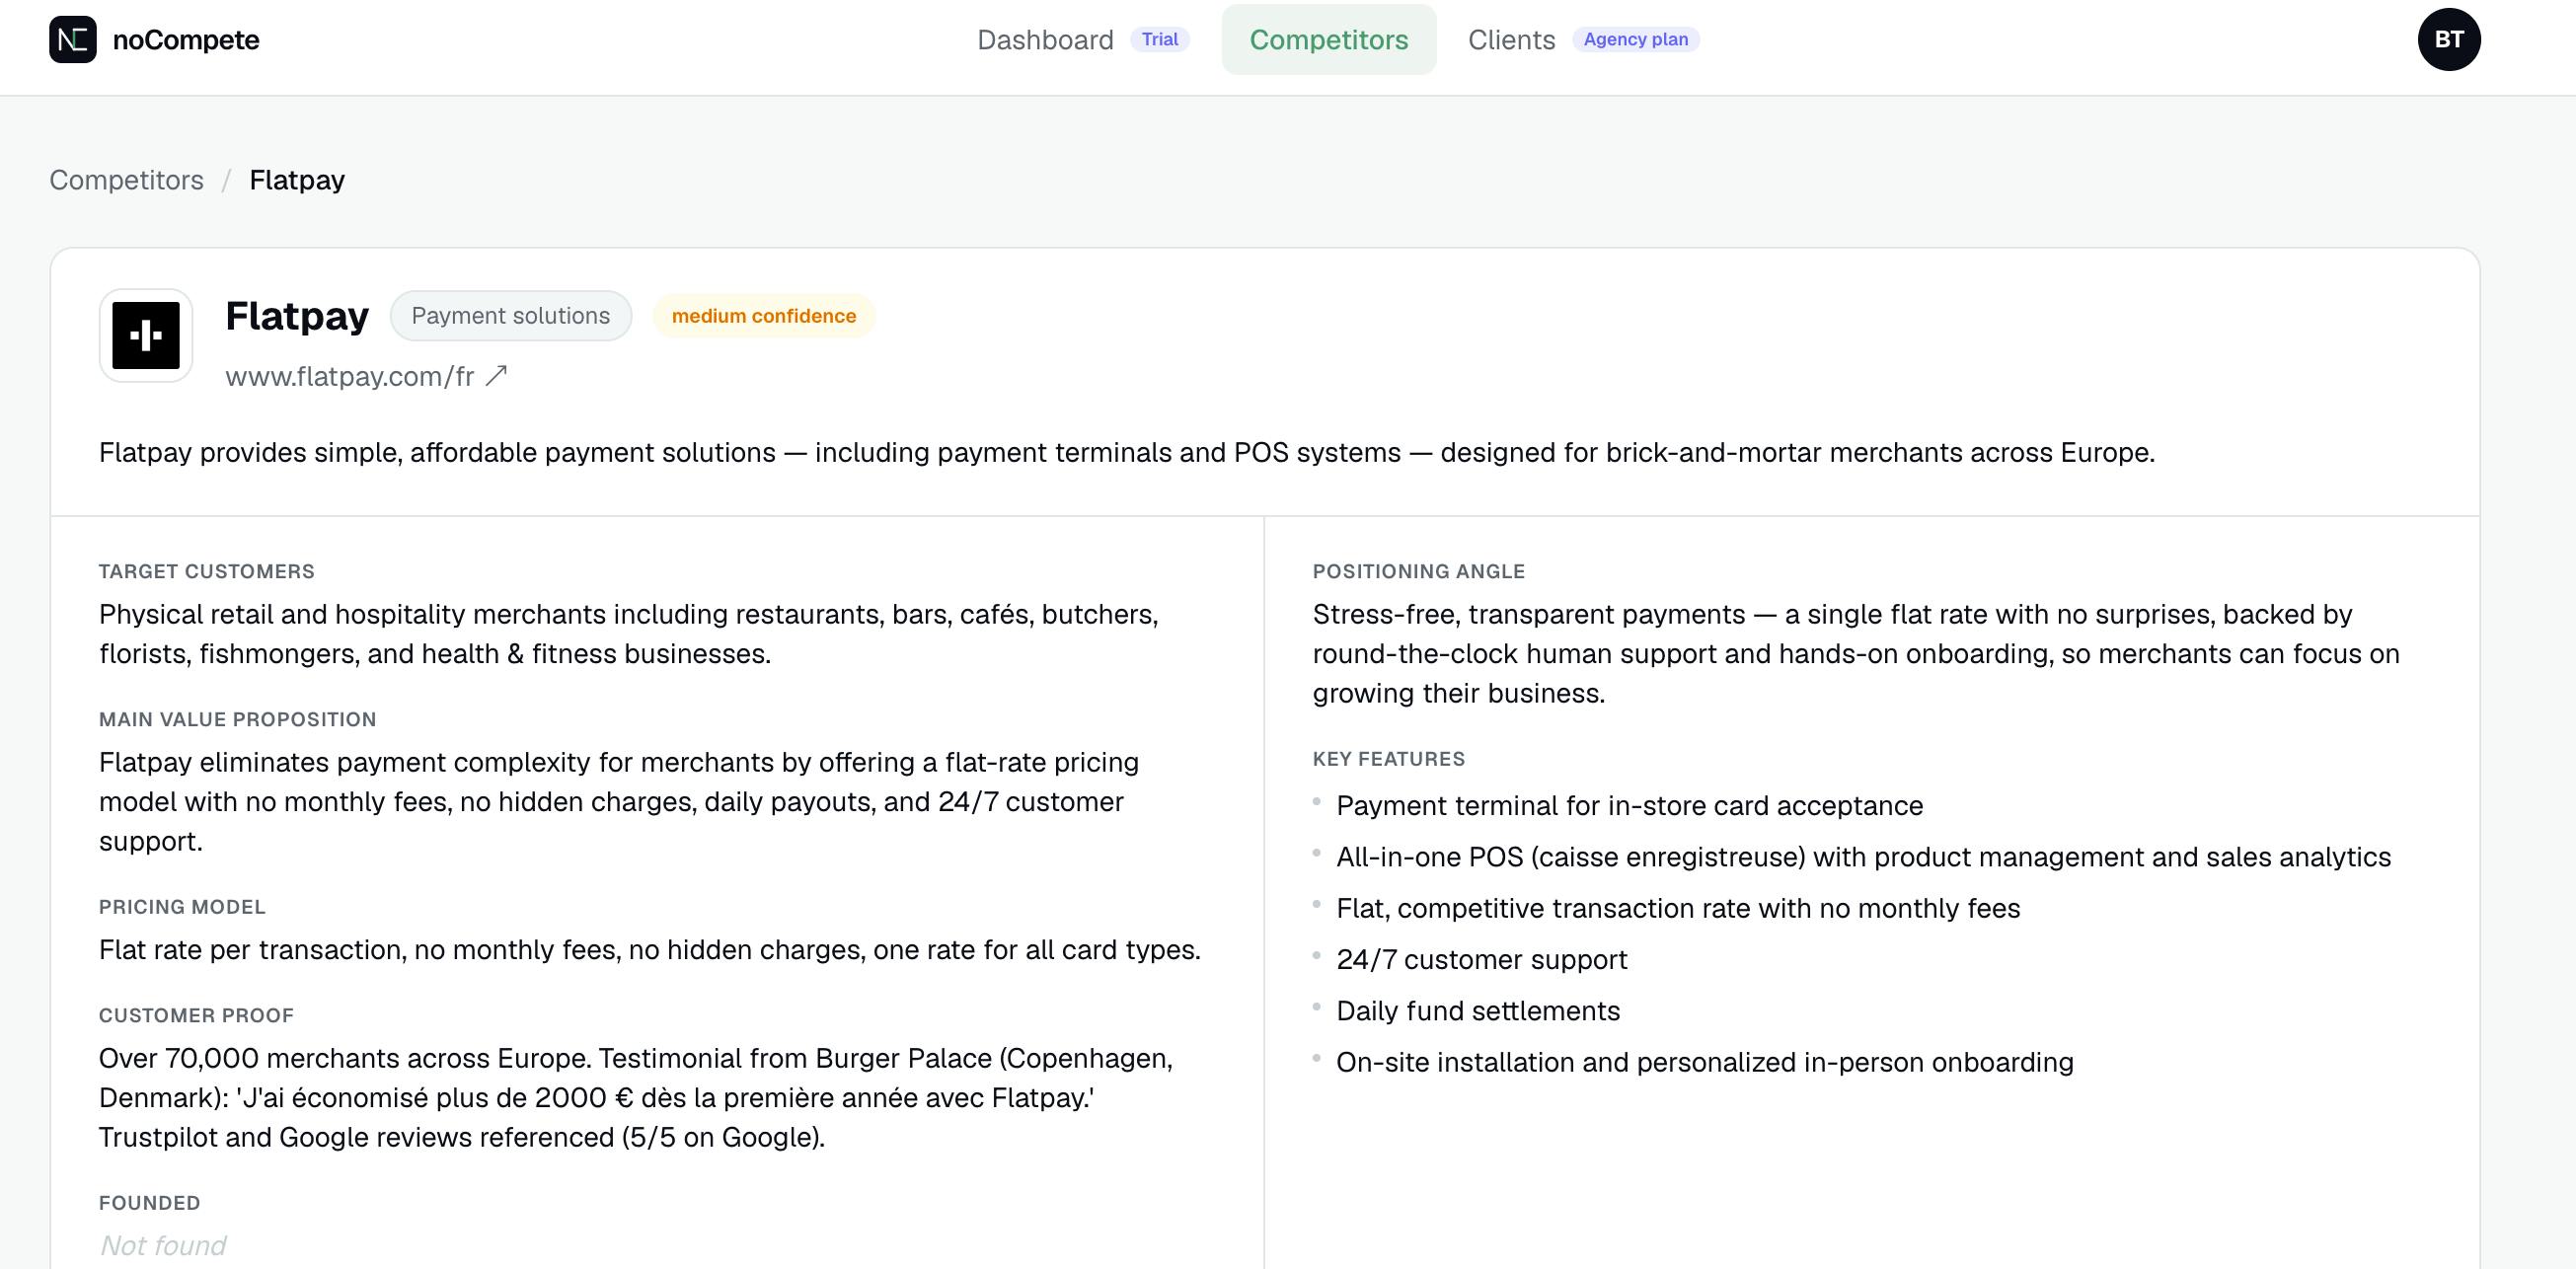Screen dimensions: 2576x1269
Task: Click the 'Stress-free, transparent payments' paragraph
Action: pos(1856,654)
